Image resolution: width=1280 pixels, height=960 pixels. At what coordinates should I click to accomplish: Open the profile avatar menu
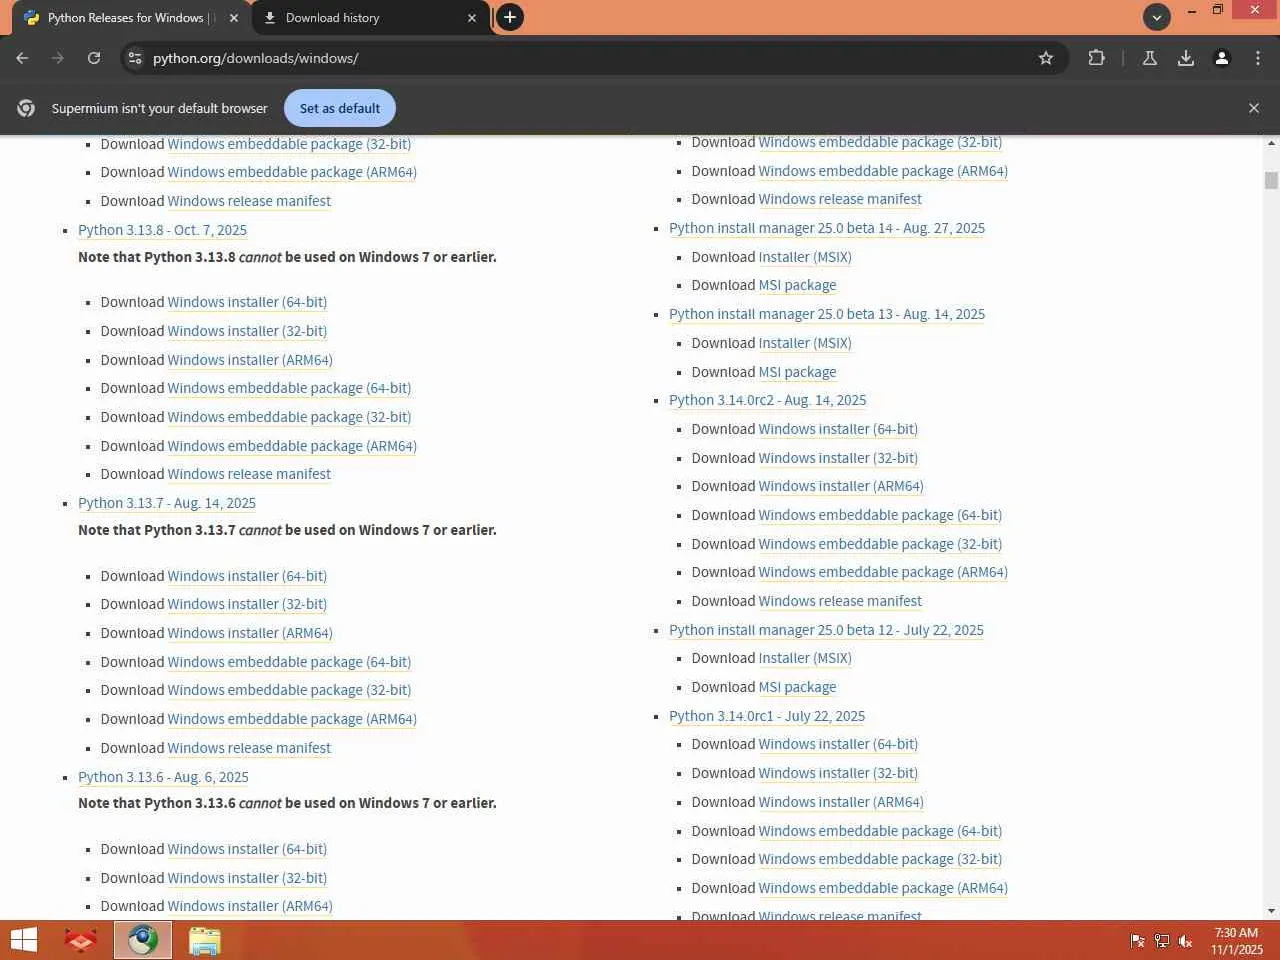click(1222, 58)
